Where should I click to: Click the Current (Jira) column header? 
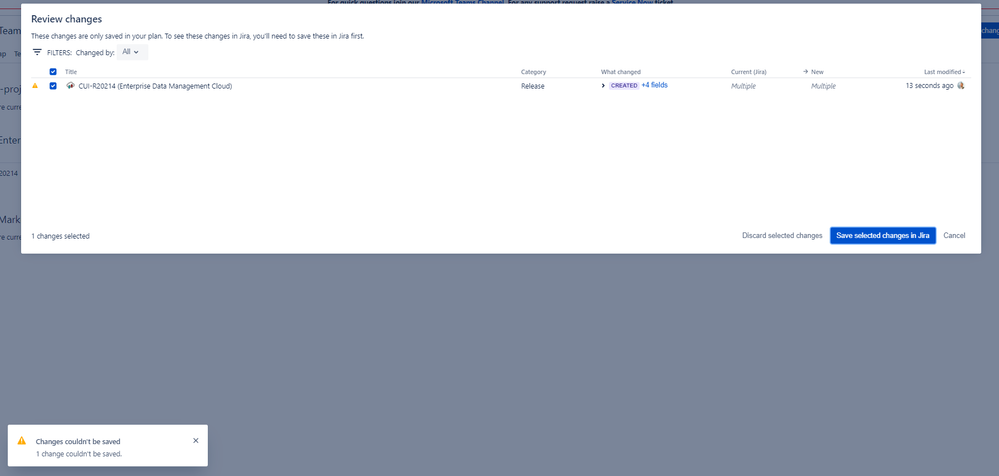[748, 72]
